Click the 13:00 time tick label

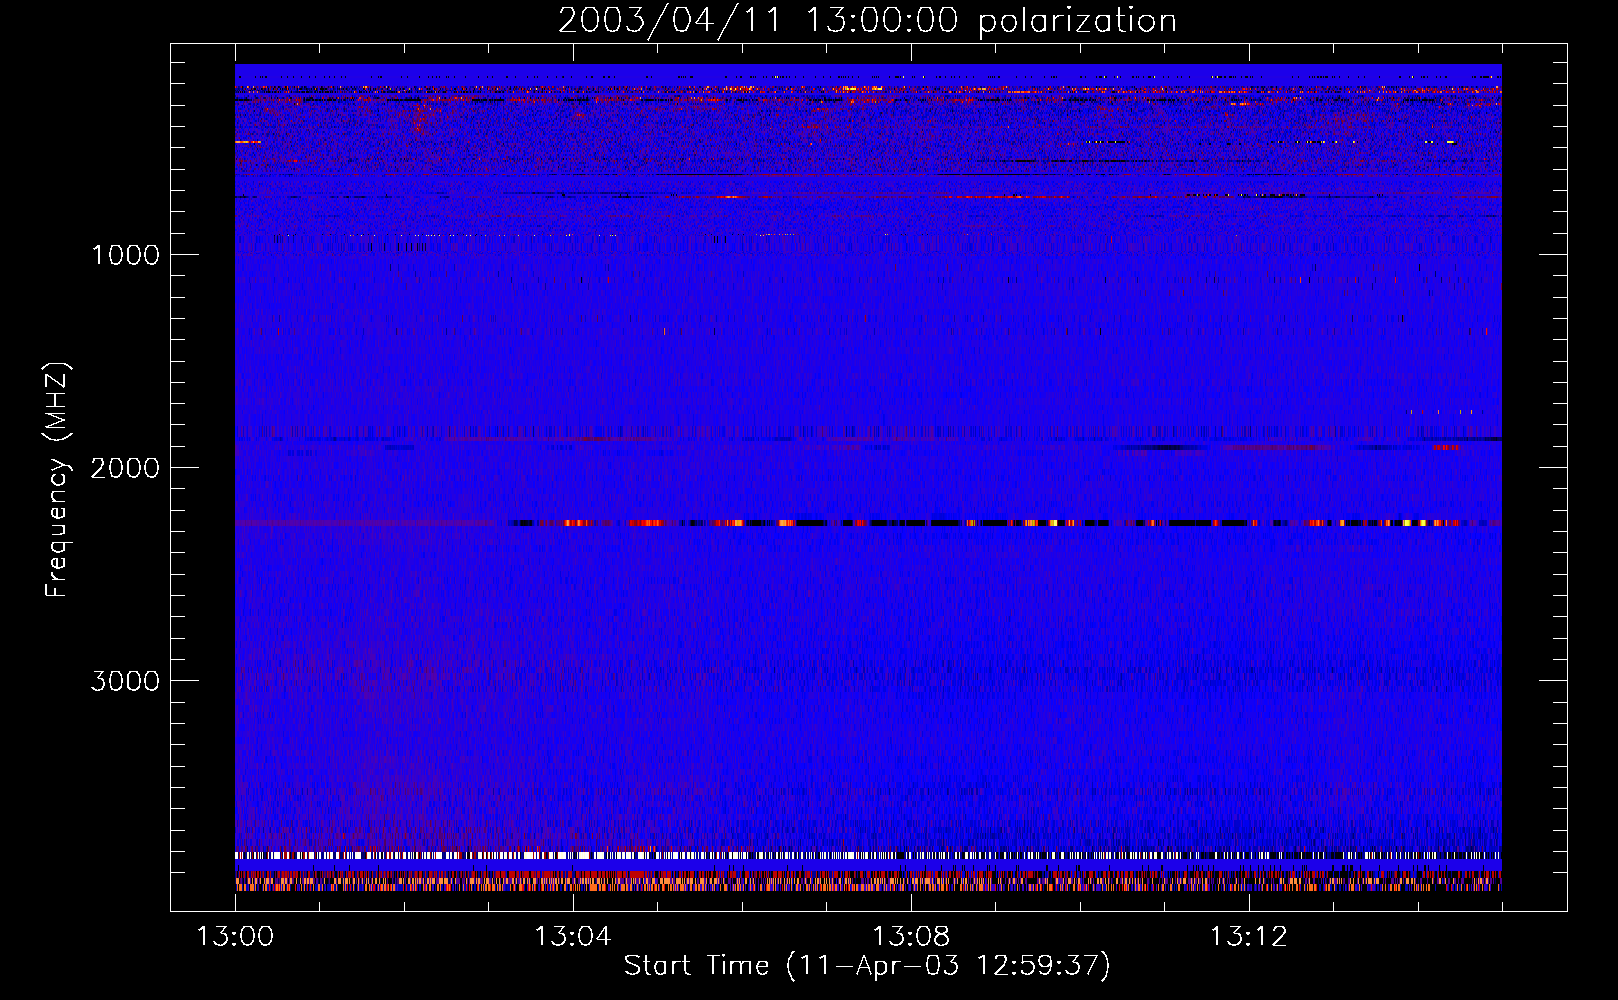235,937
